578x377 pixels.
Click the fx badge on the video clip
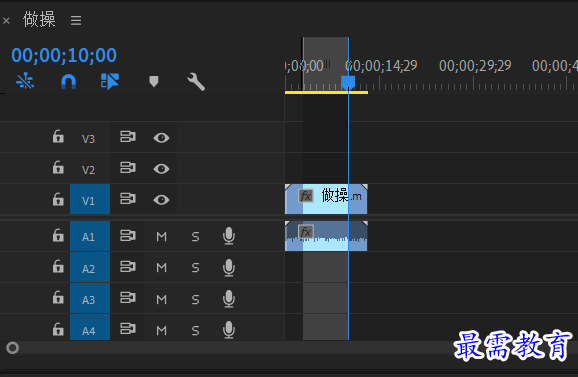306,196
